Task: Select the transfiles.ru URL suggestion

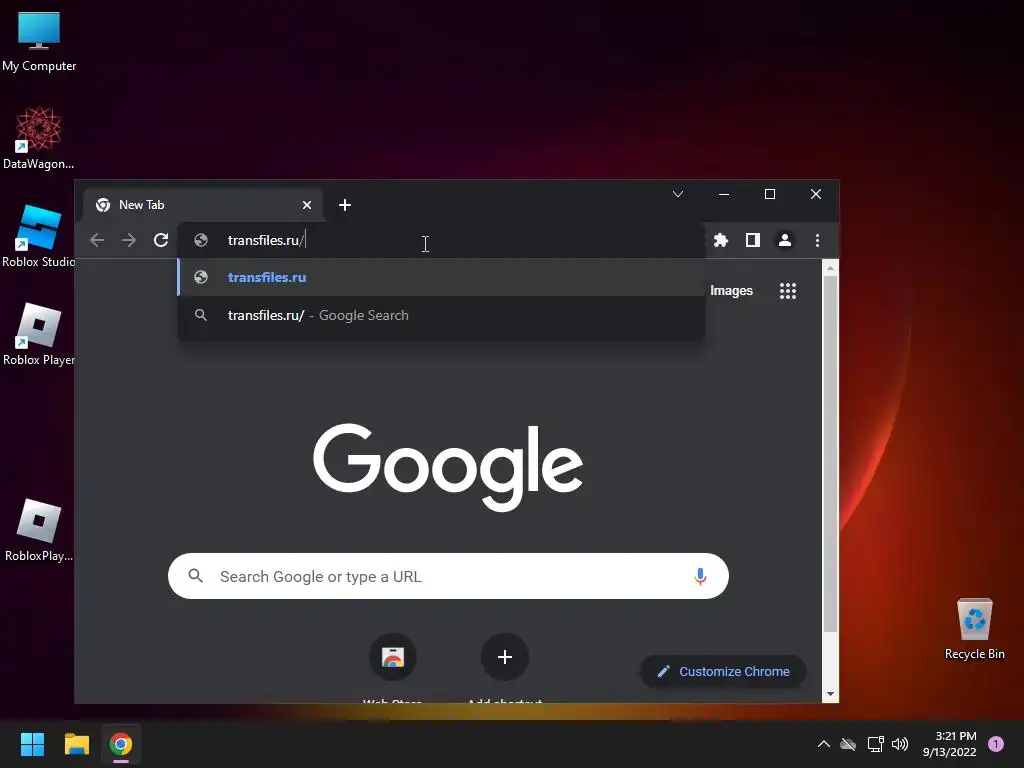Action: (441, 278)
